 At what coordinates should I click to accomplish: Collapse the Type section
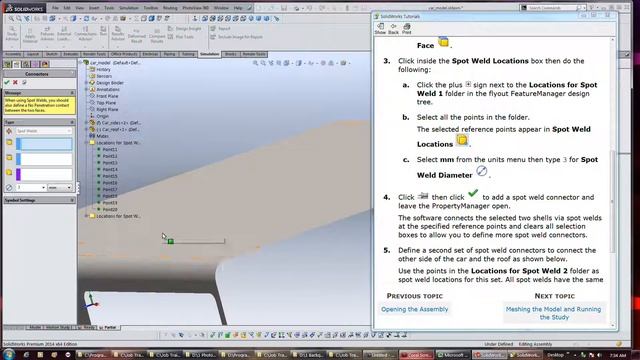pyautogui.click(x=72, y=122)
